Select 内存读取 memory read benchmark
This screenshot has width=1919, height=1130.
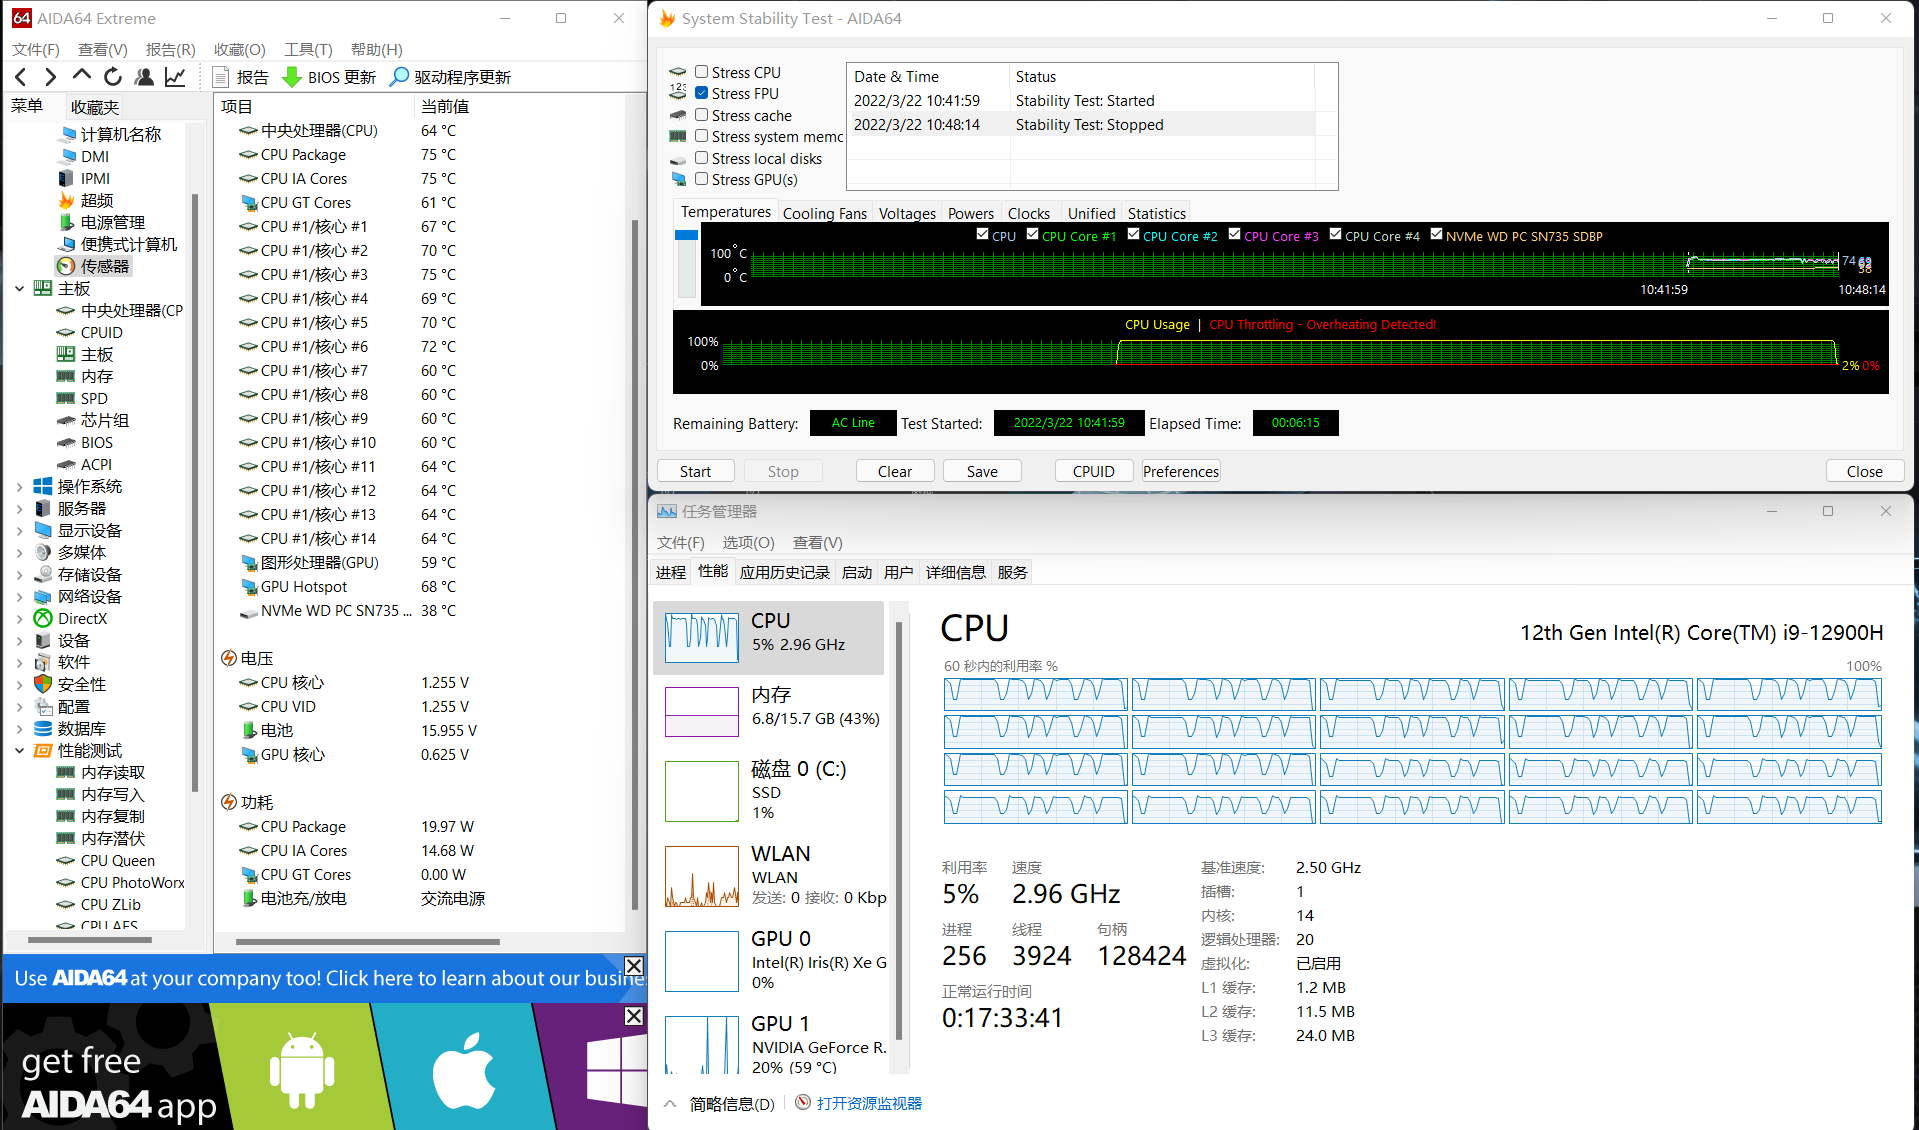[101, 772]
